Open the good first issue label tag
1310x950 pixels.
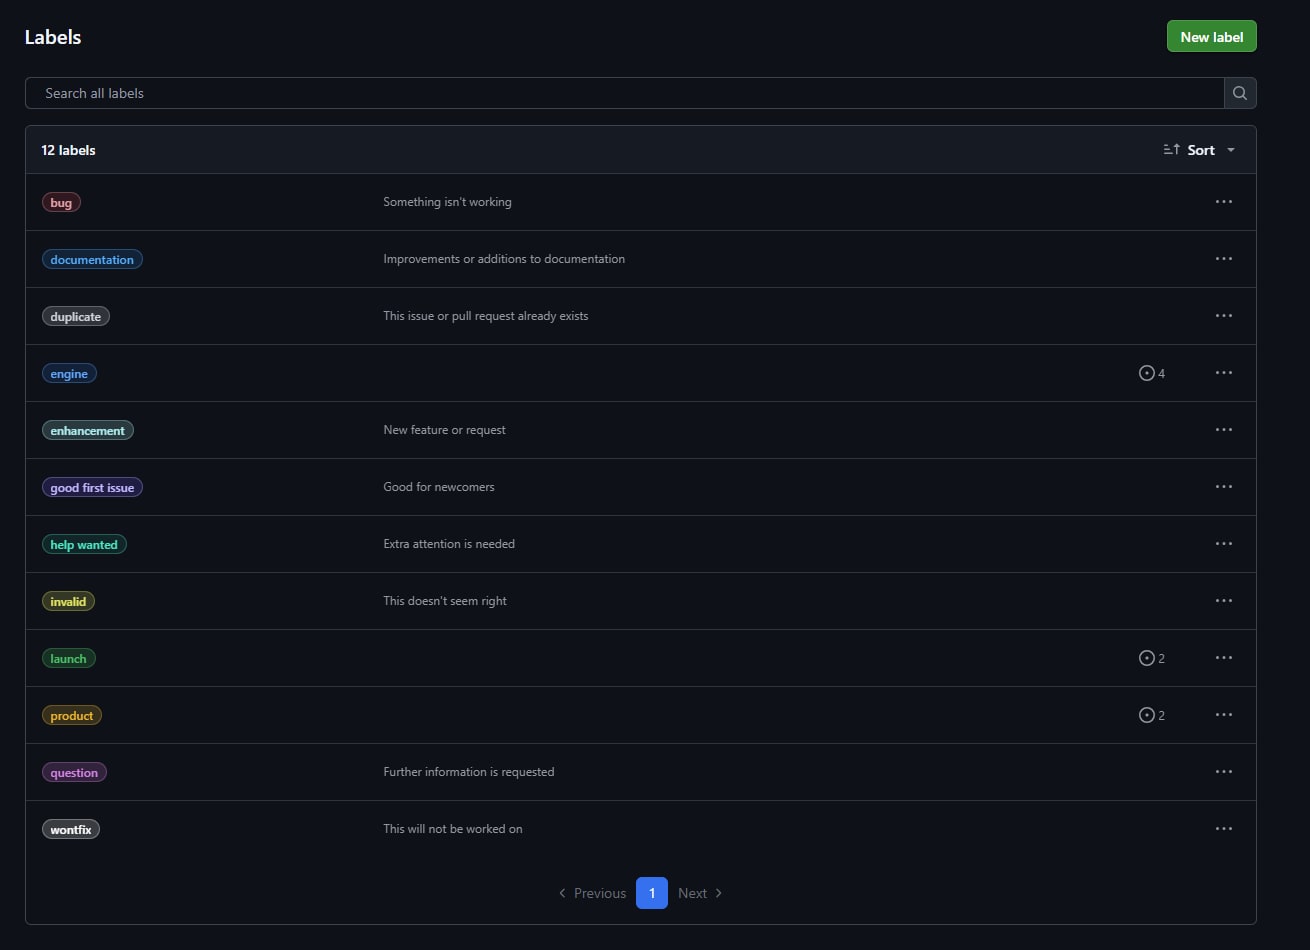click(92, 488)
